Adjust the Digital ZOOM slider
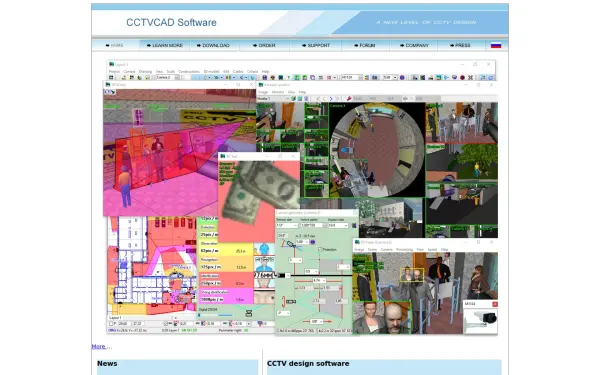The width and height of the screenshot is (600, 375). (215, 315)
